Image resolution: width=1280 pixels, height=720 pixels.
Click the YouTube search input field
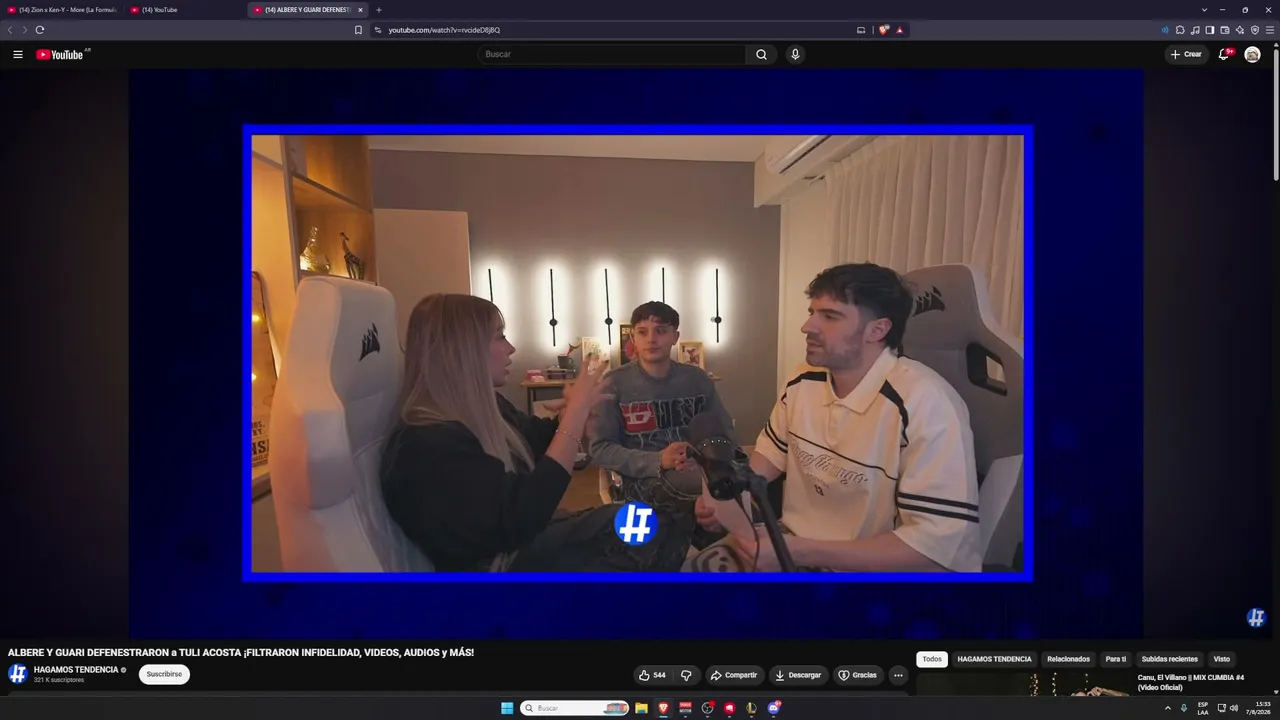pos(611,54)
